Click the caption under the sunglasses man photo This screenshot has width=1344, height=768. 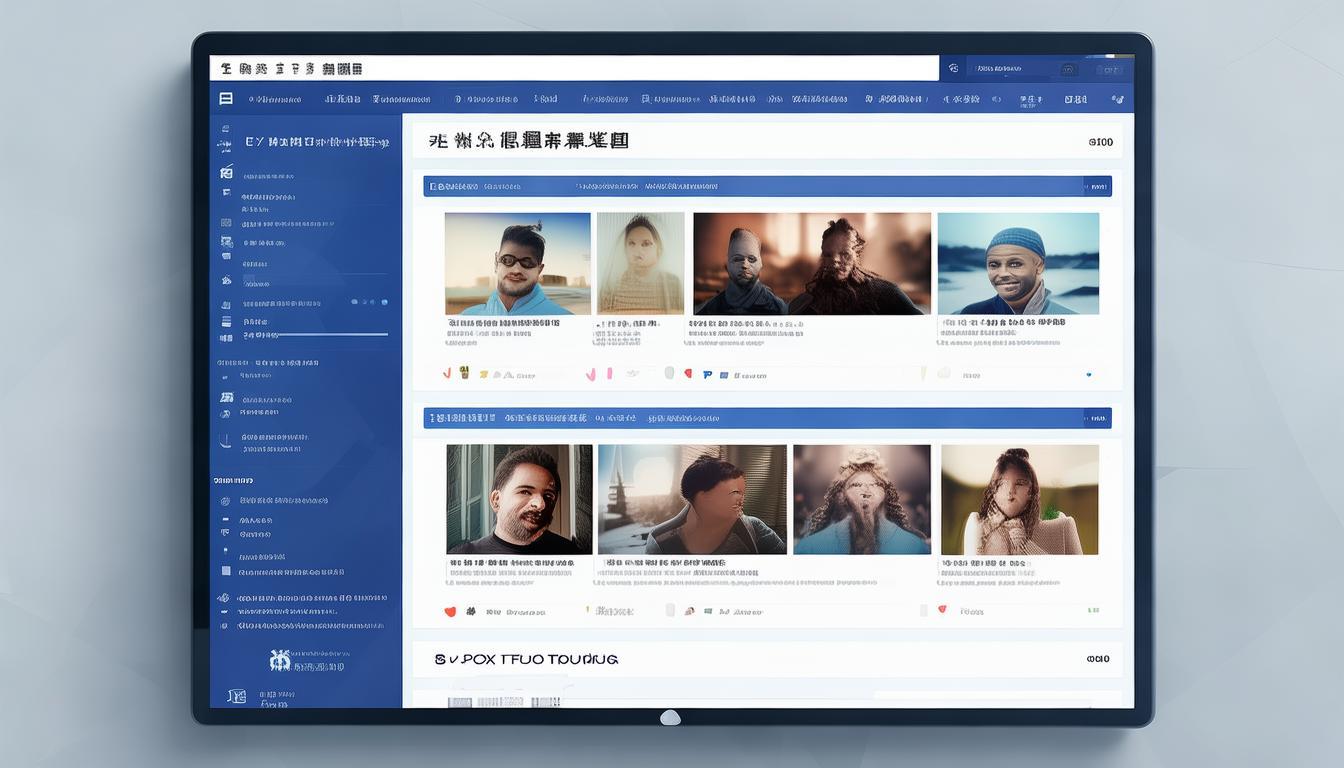(503, 323)
